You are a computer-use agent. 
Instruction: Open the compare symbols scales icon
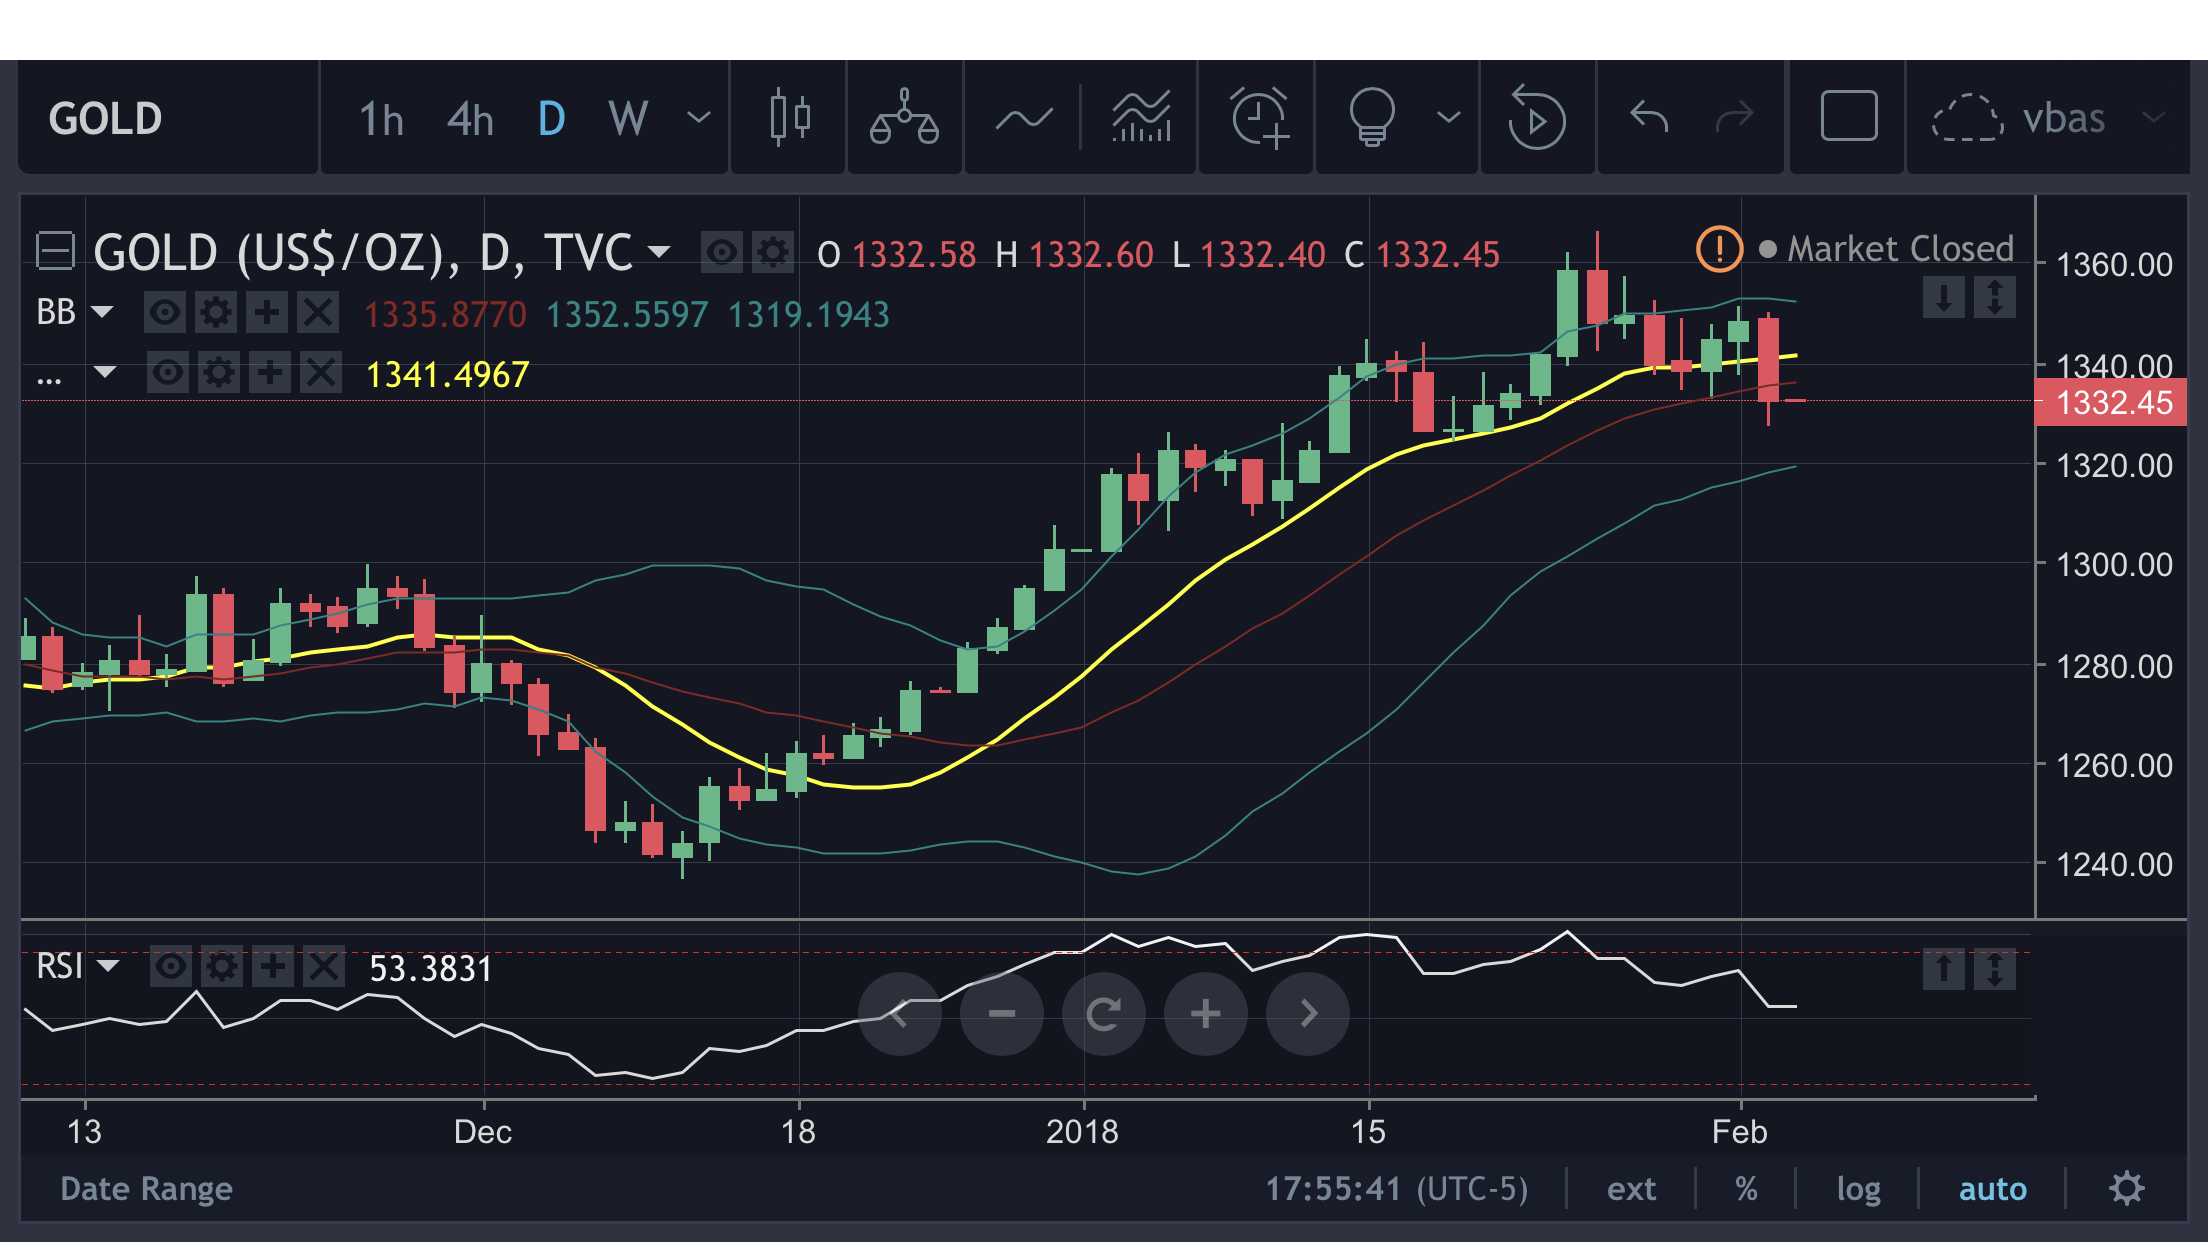[x=904, y=118]
